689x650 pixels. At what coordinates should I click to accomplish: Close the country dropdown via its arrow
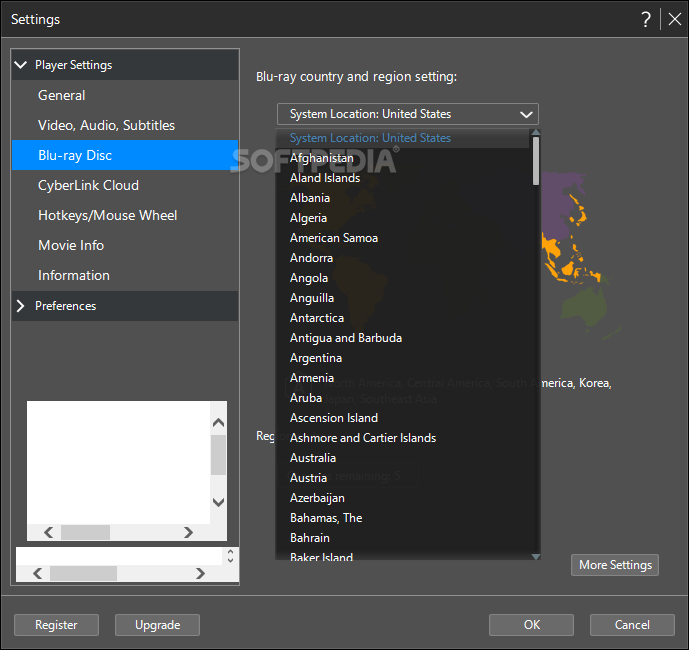tap(526, 115)
